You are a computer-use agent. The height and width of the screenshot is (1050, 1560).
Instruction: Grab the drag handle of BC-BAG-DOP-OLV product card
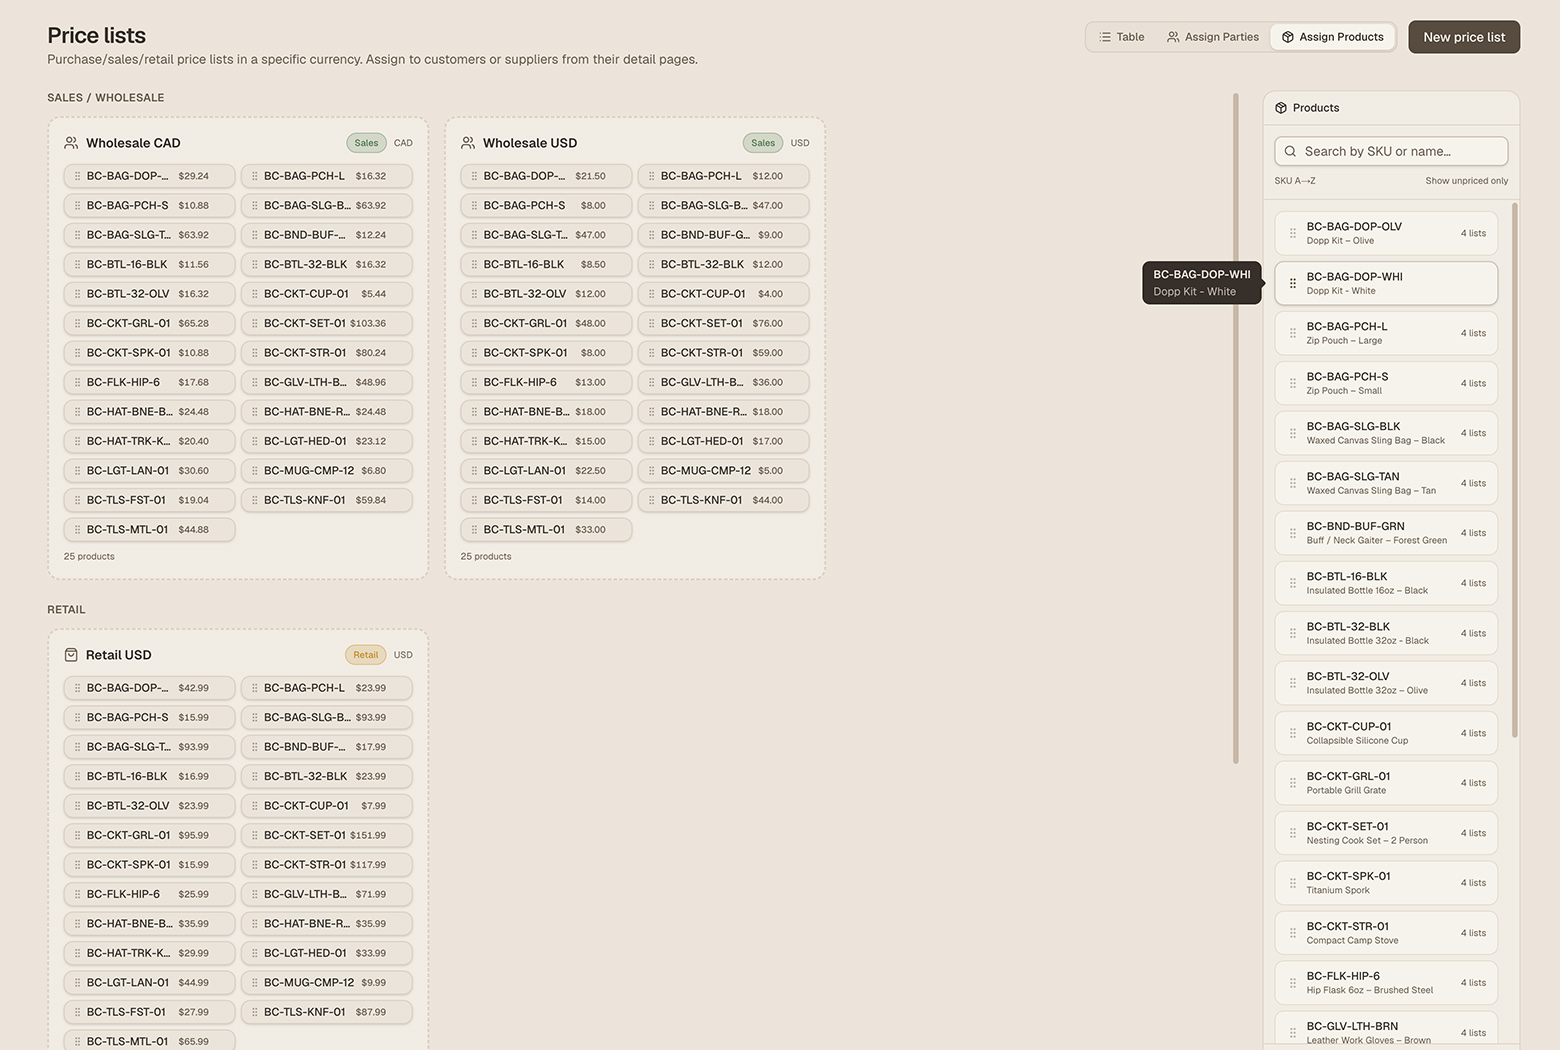click(1293, 233)
